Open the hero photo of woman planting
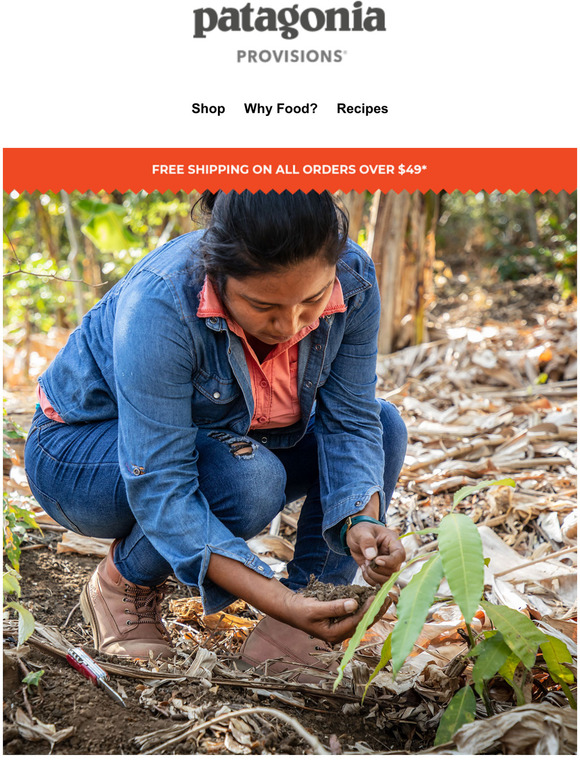The width and height of the screenshot is (580, 774). click(x=290, y=473)
